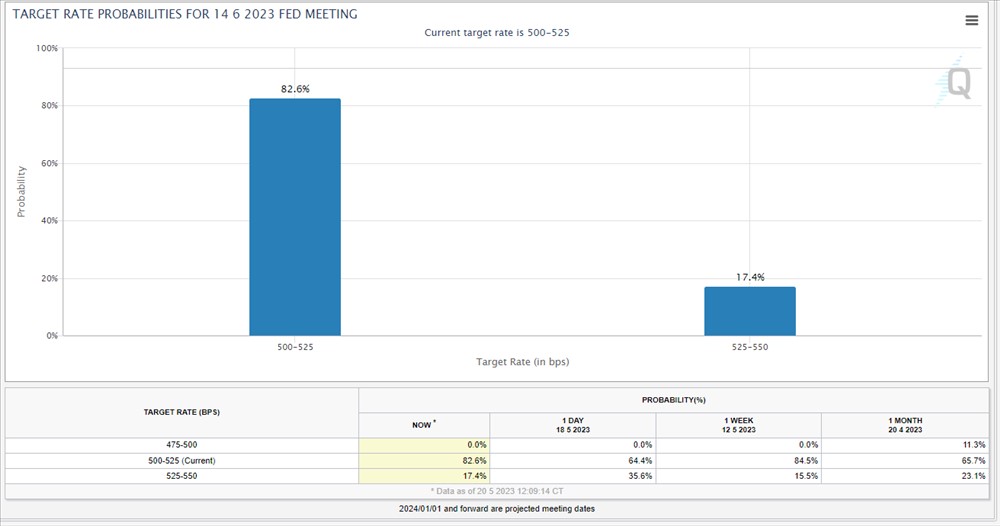This screenshot has height=526, width=1000.
Task: Click the 'Current target rate is 500-525' subtitle
Action: pos(497,33)
